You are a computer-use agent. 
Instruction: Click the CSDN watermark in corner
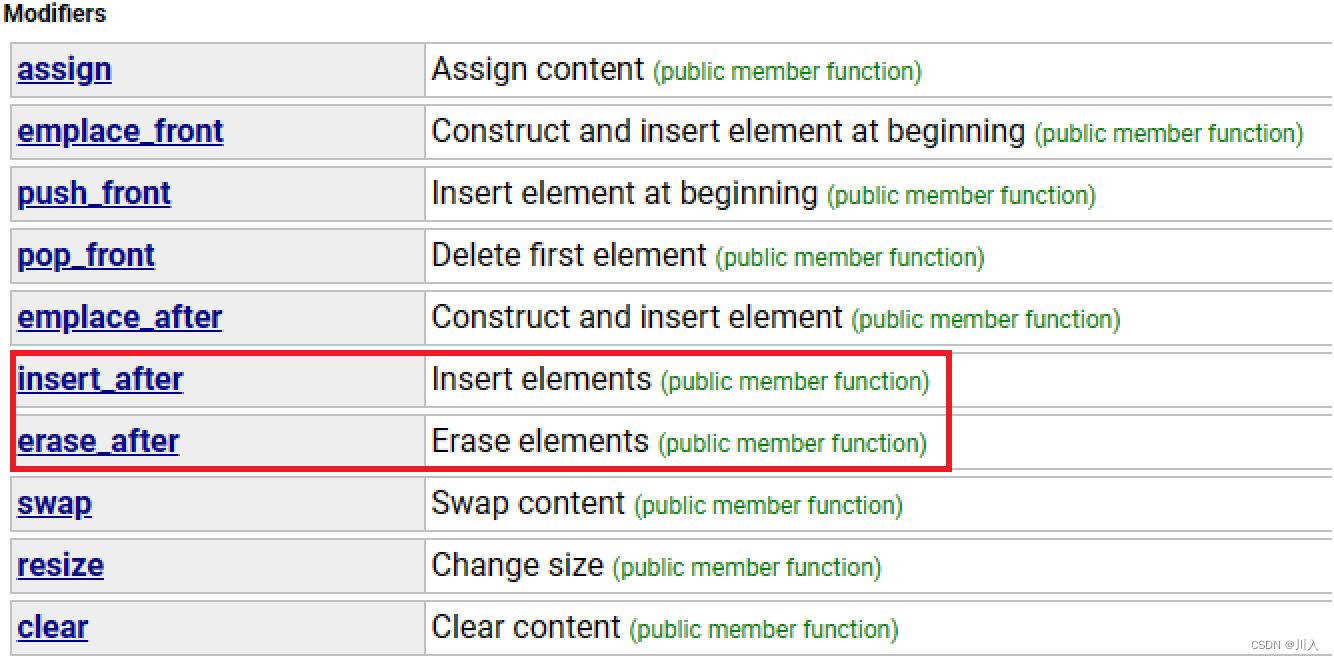coord(1285,645)
